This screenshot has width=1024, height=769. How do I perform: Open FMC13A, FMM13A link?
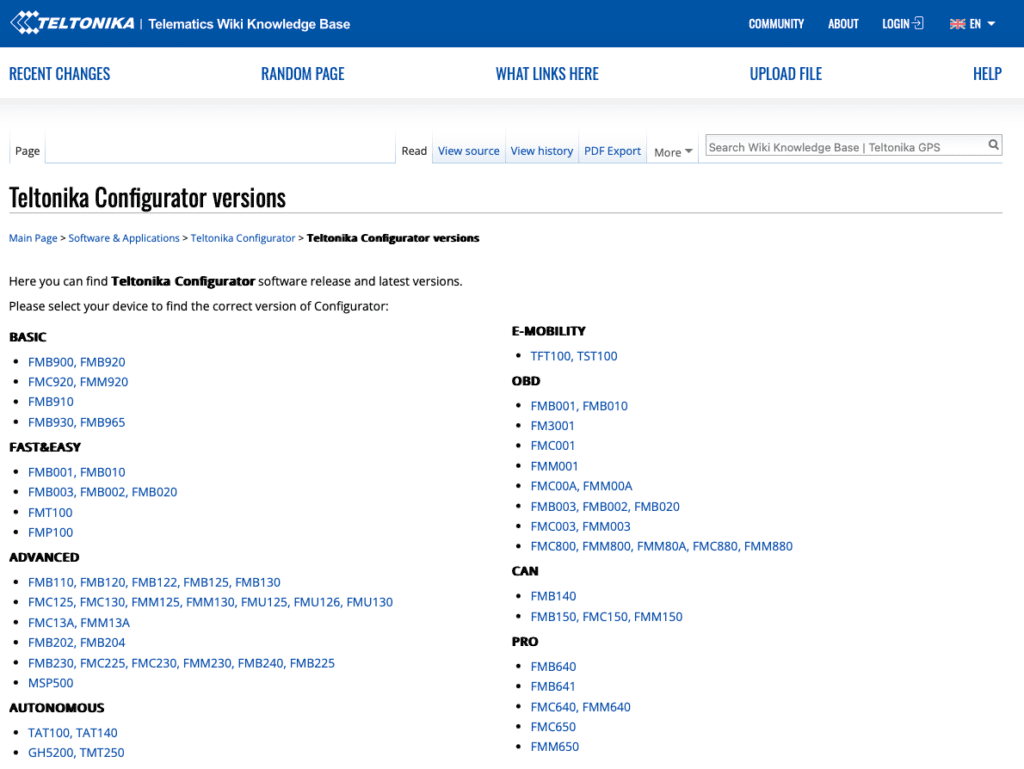pos(78,623)
